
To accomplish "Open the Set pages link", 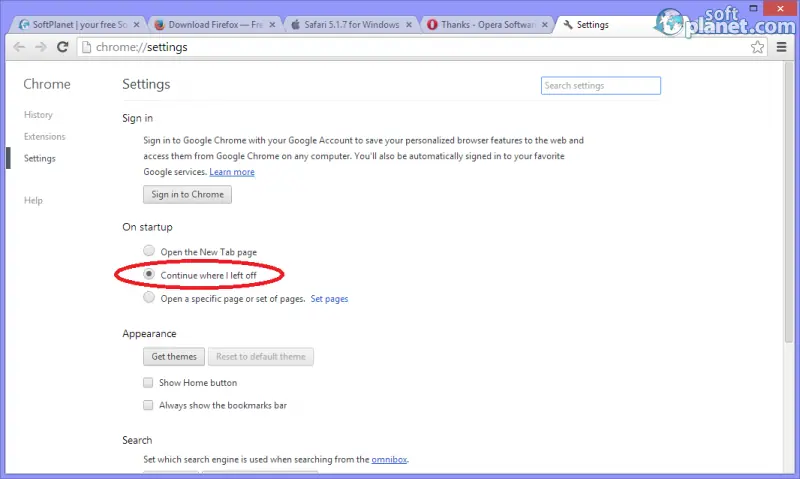I will pyautogui.click(x=329, y=299).
